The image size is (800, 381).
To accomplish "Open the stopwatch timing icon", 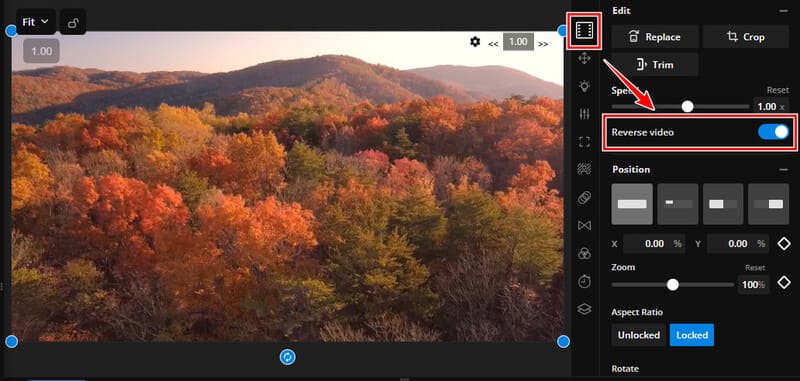I will tap(584, 281).
